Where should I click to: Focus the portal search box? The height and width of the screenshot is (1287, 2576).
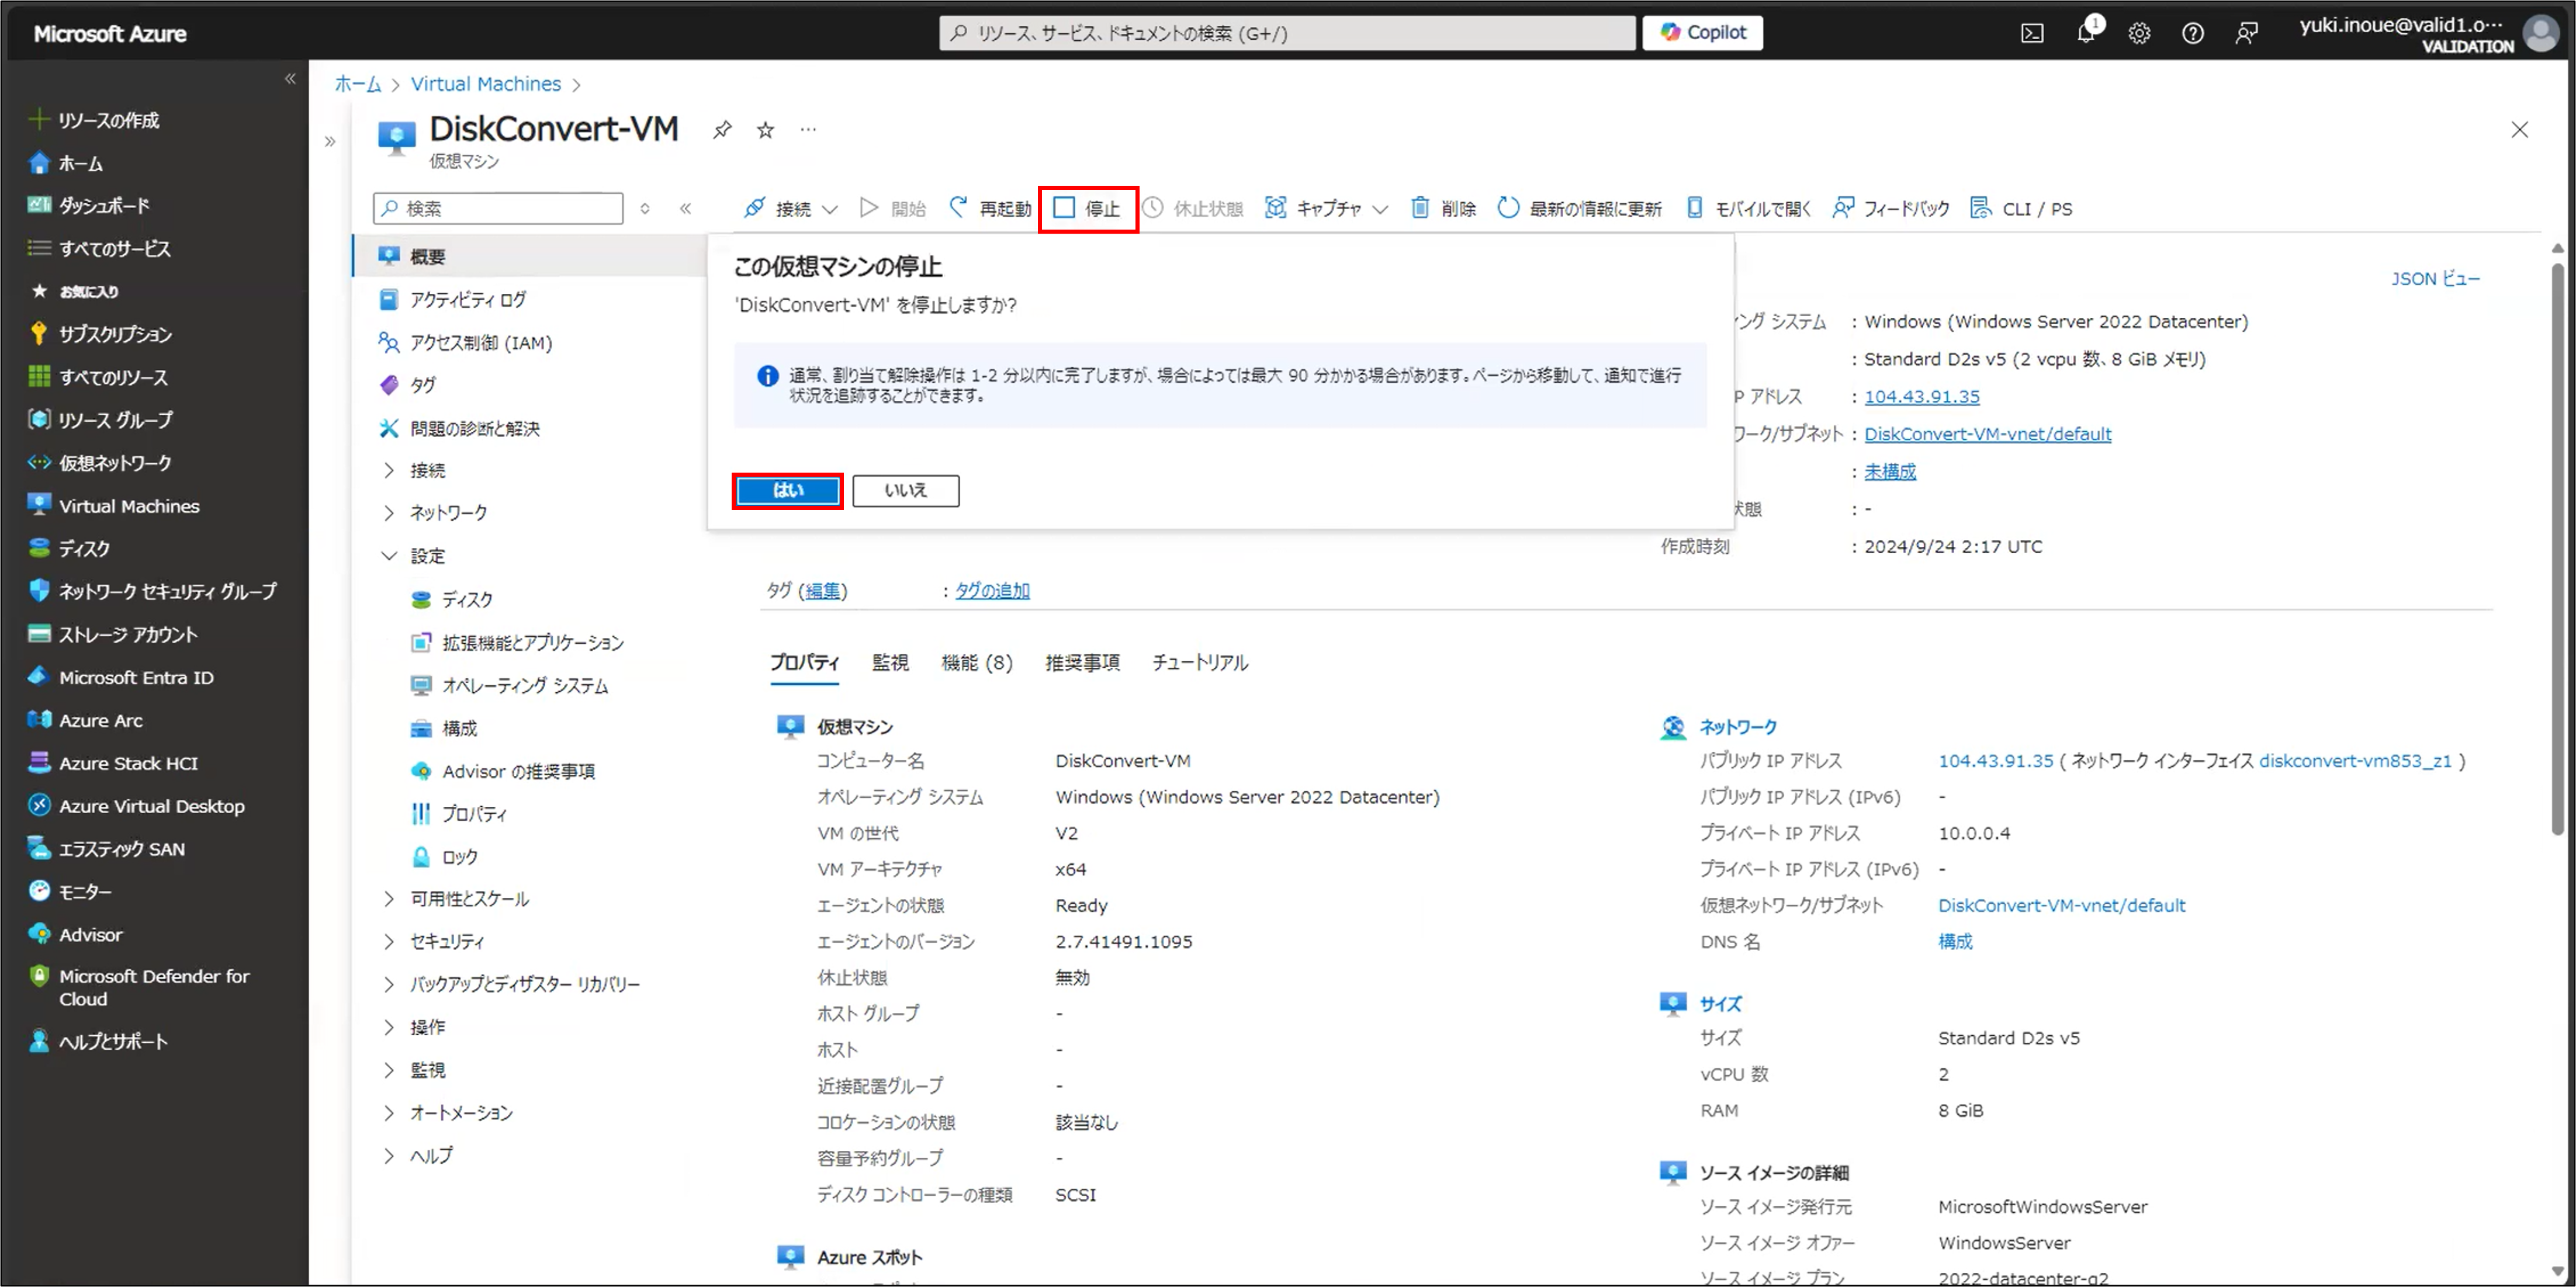[x=1287, y=33]
